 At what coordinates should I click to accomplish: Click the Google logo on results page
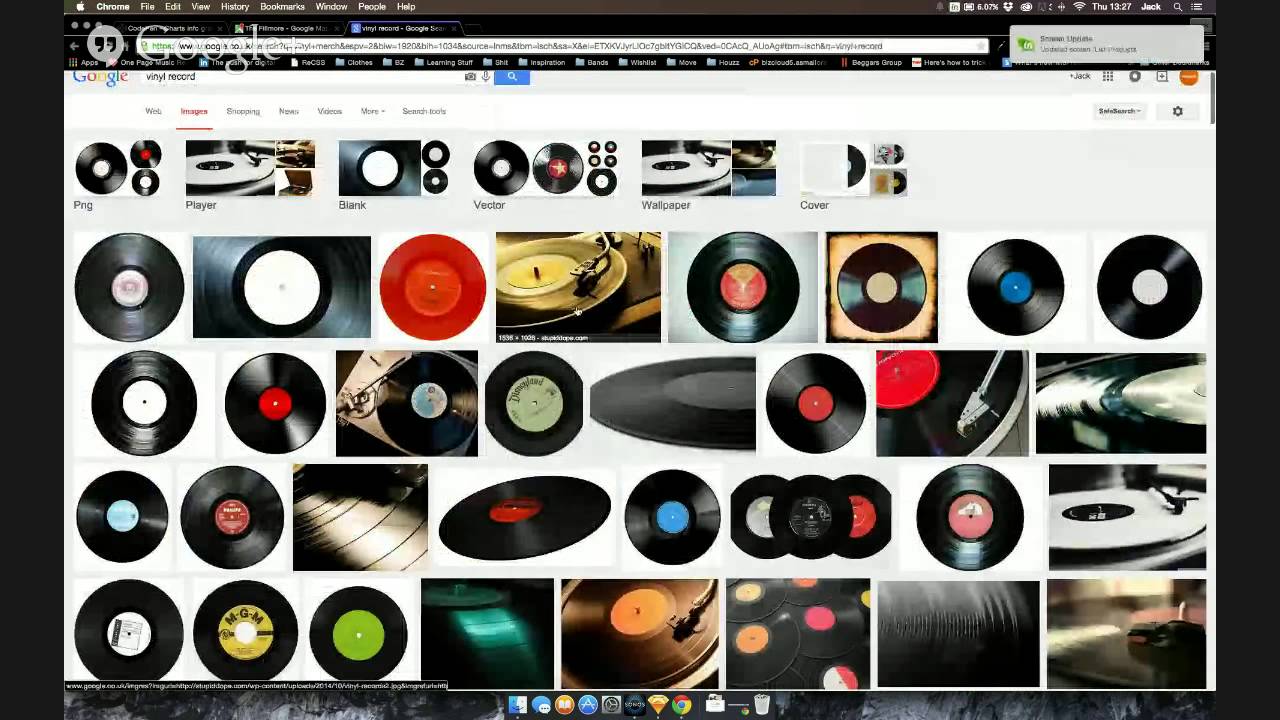coord(100,77)
